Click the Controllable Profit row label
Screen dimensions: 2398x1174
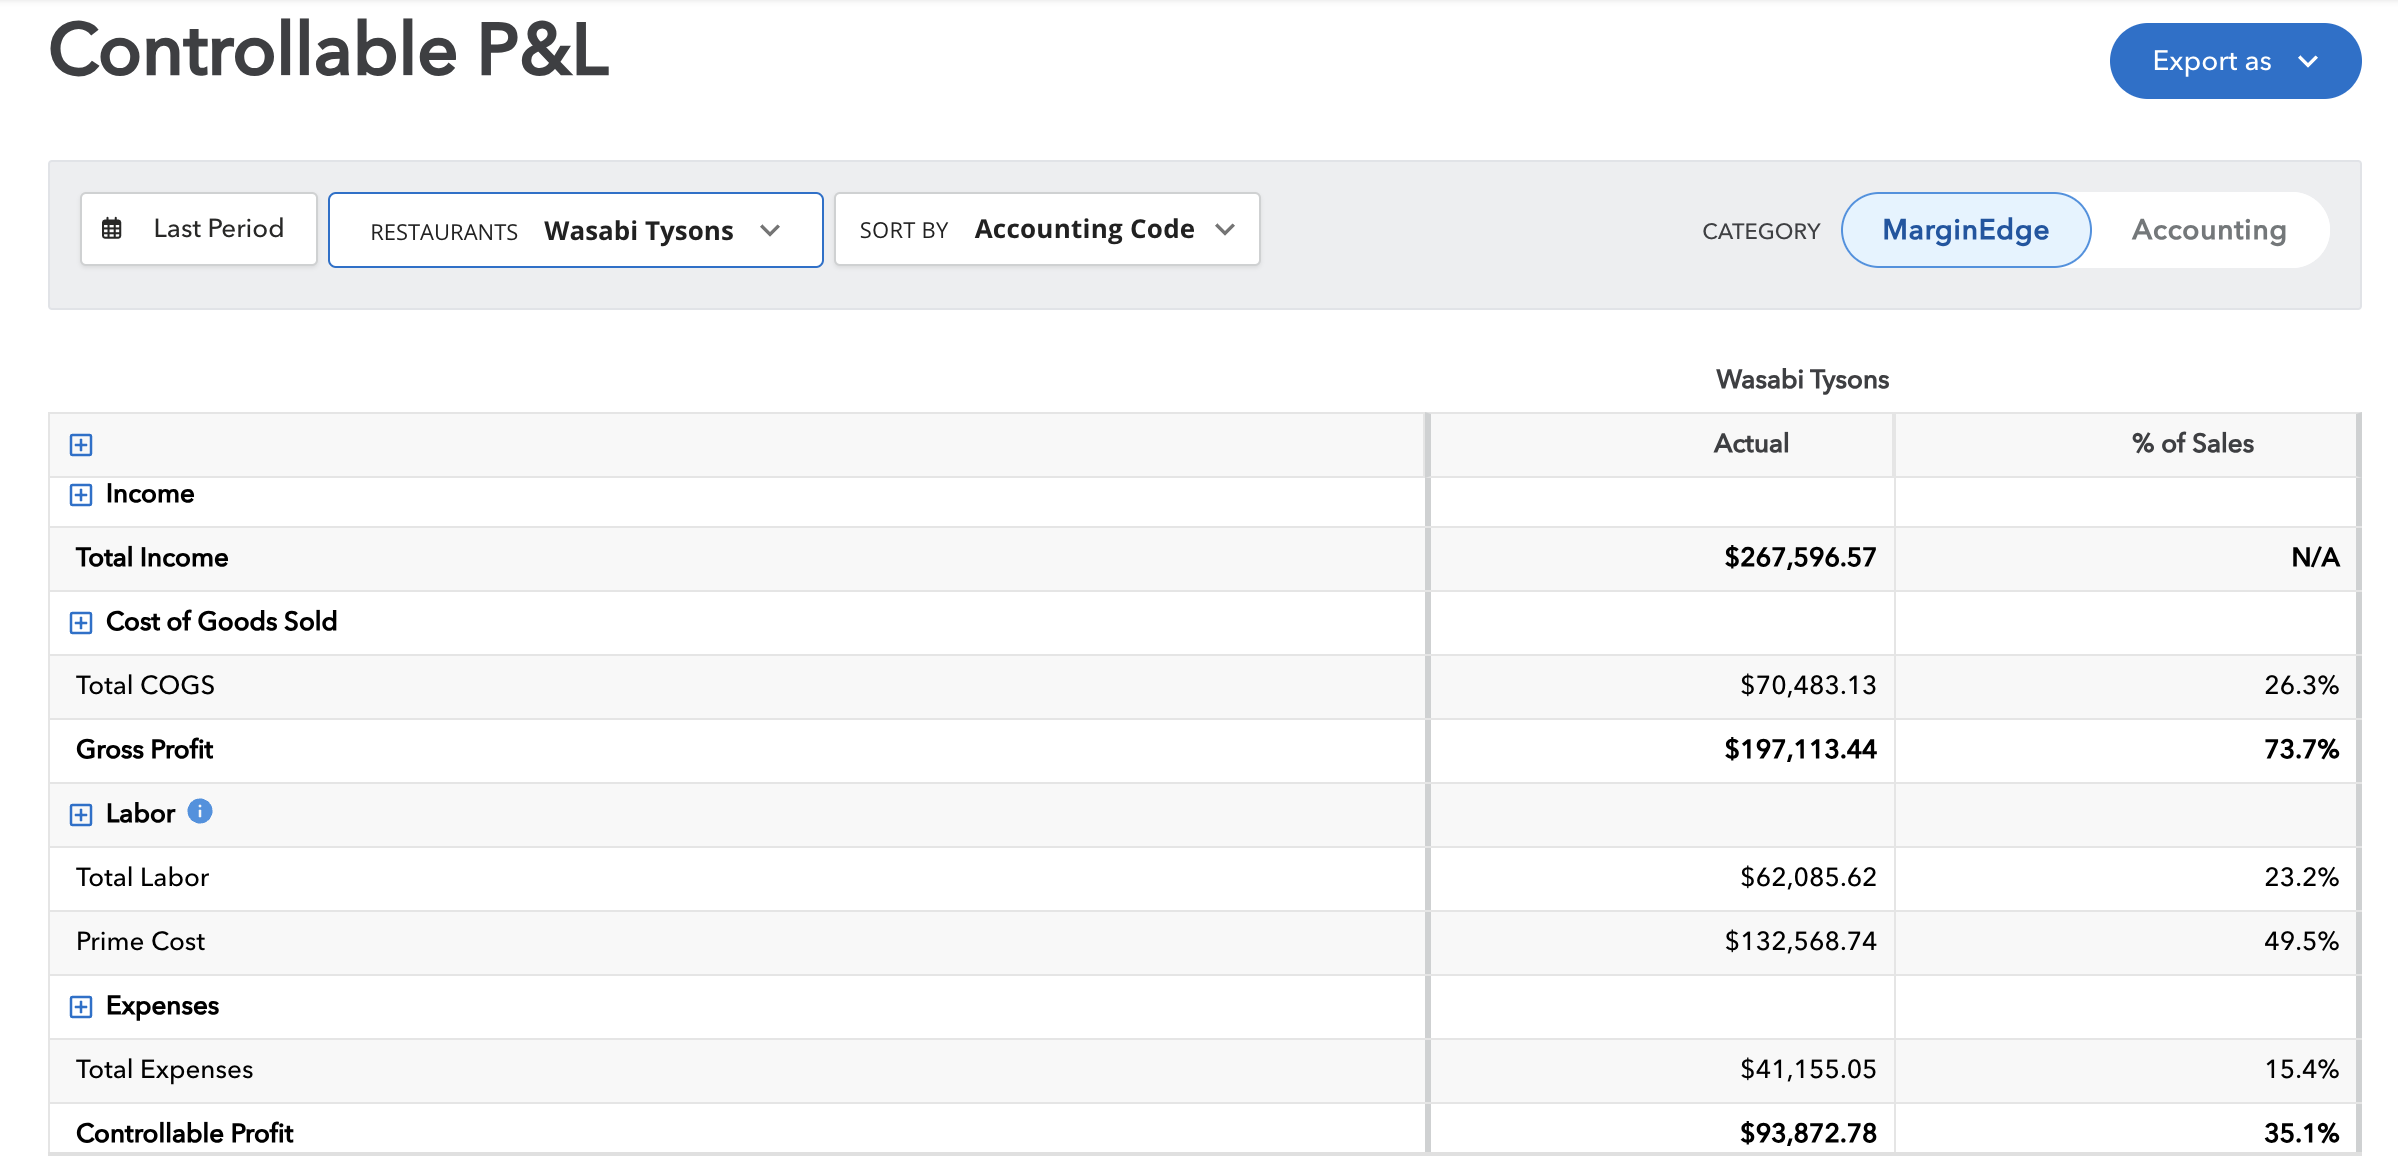coord(185,1134)
